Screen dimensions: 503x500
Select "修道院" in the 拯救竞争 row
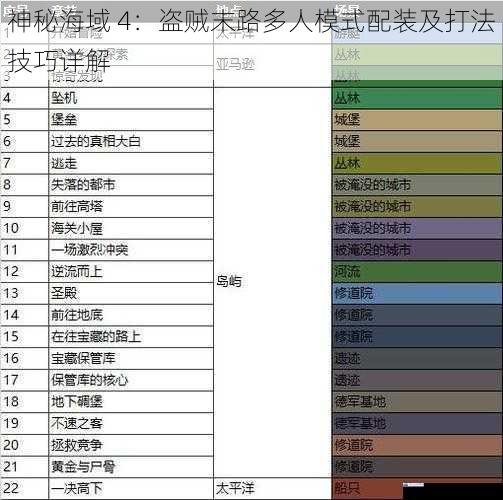[417, 445]
